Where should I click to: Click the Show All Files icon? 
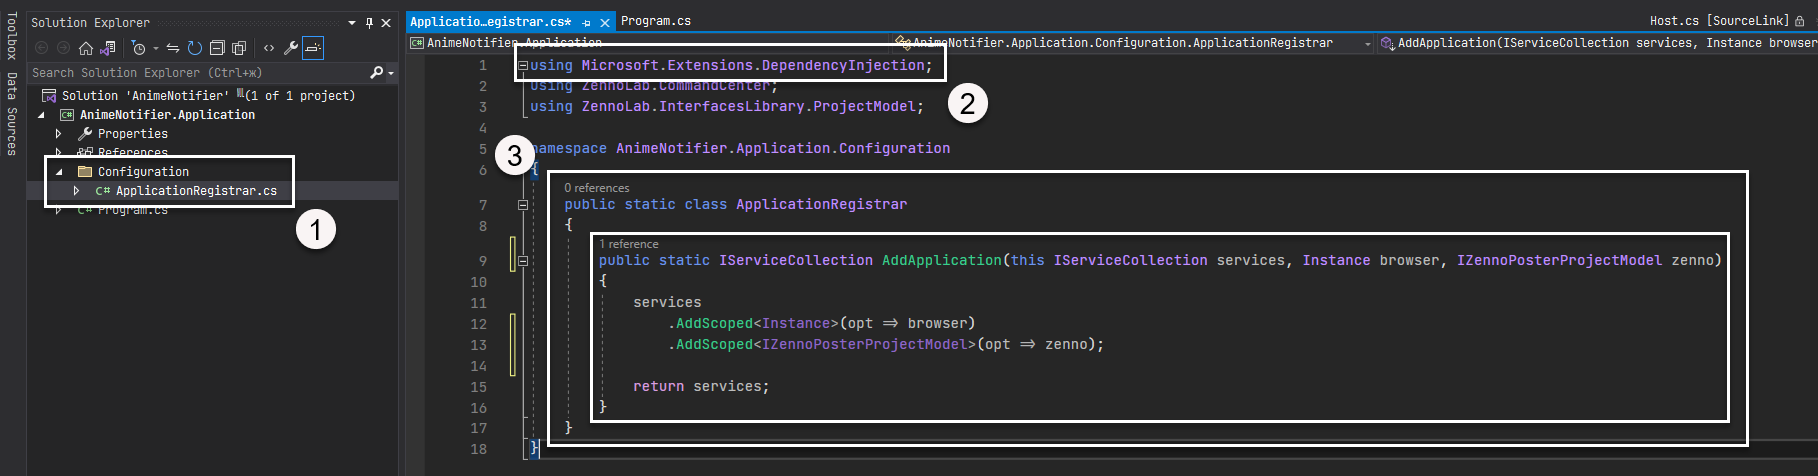pyautogui.click(x=239, y=48)
